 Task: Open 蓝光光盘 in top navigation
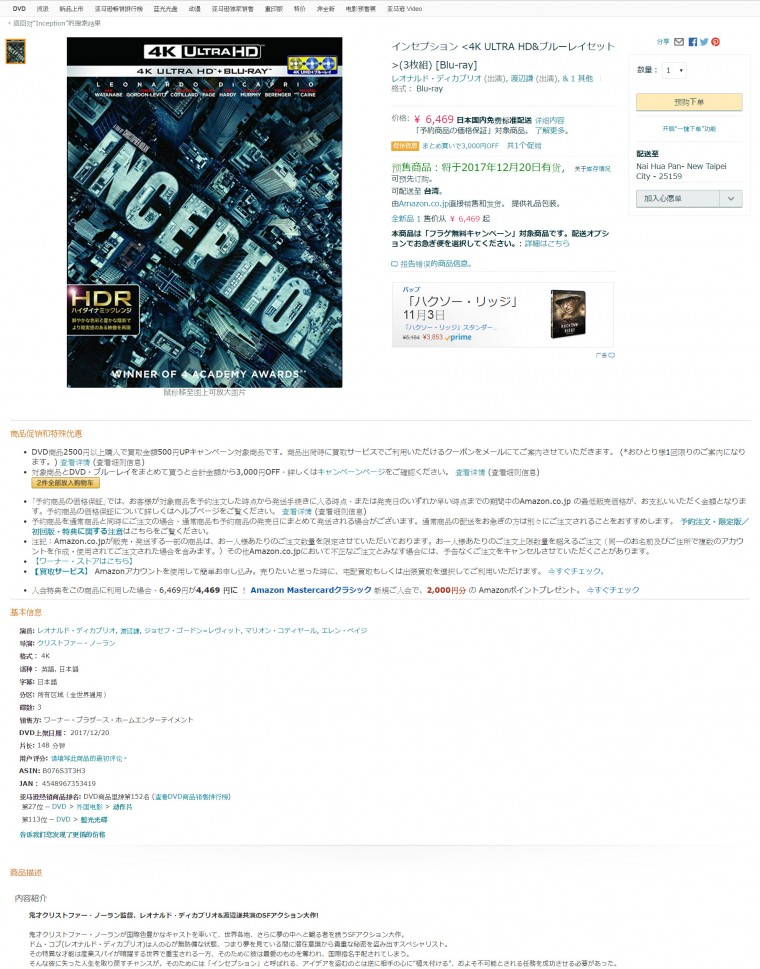pos(165,9)
